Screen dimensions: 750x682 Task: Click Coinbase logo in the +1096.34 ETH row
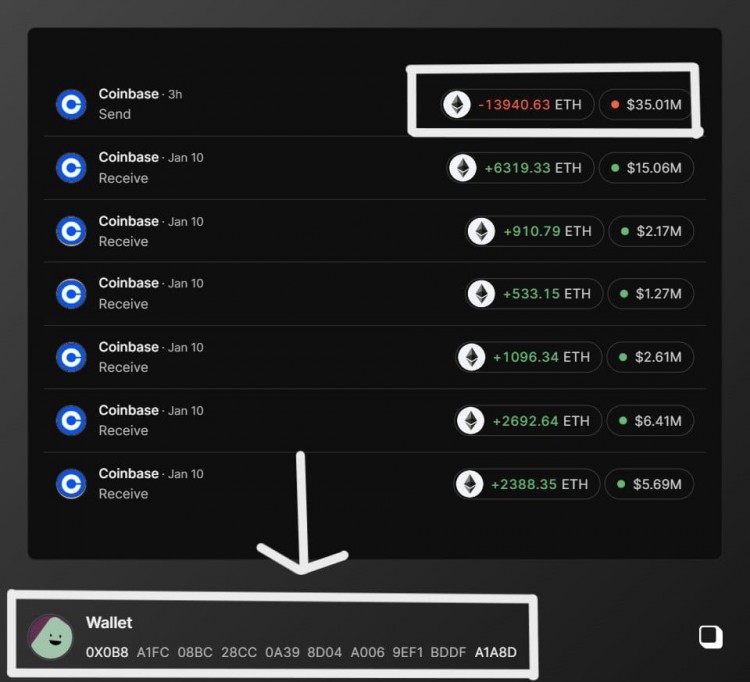pyautogui.click(x=71, y=357)
